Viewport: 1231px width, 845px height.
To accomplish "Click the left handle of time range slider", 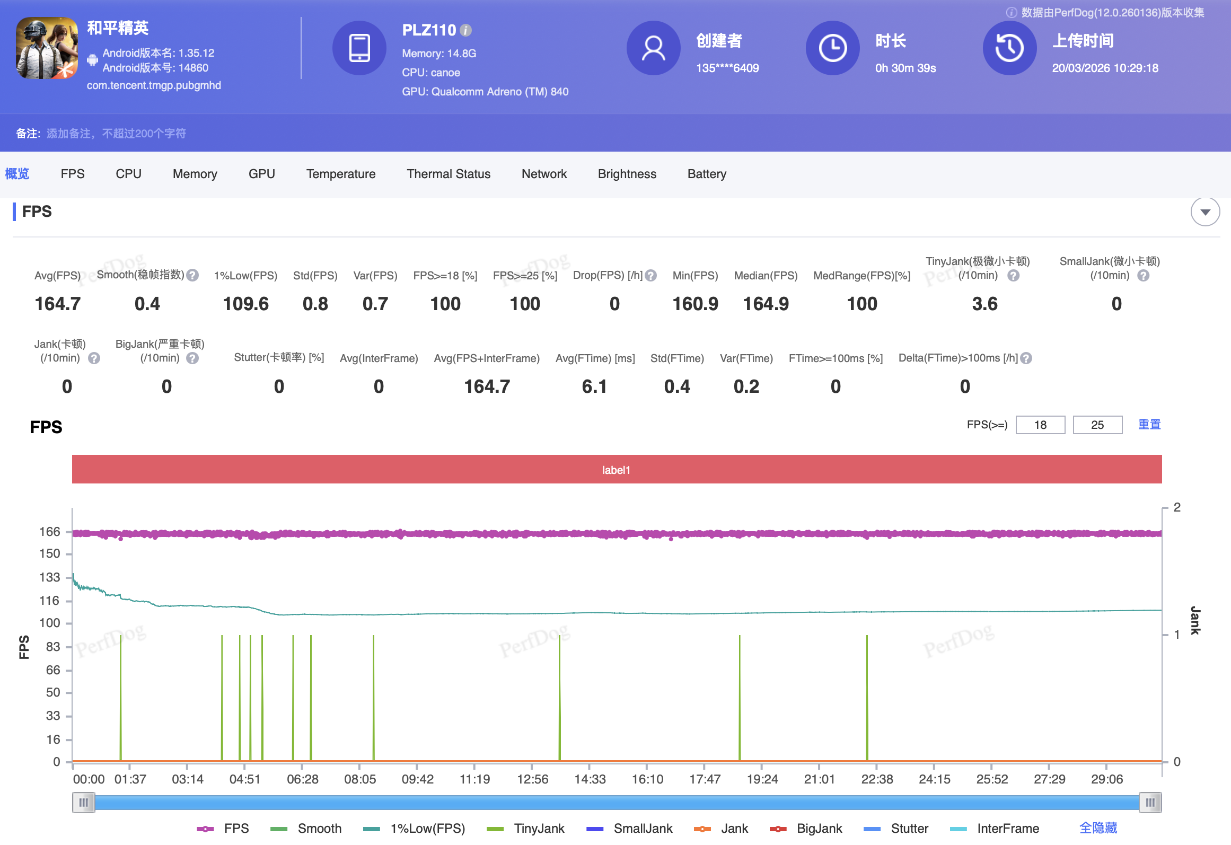I will tap(85, 802).
